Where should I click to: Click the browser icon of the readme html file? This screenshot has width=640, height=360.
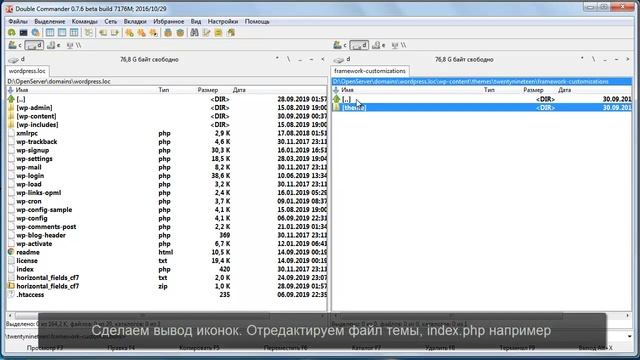click(x=11, y=252)
